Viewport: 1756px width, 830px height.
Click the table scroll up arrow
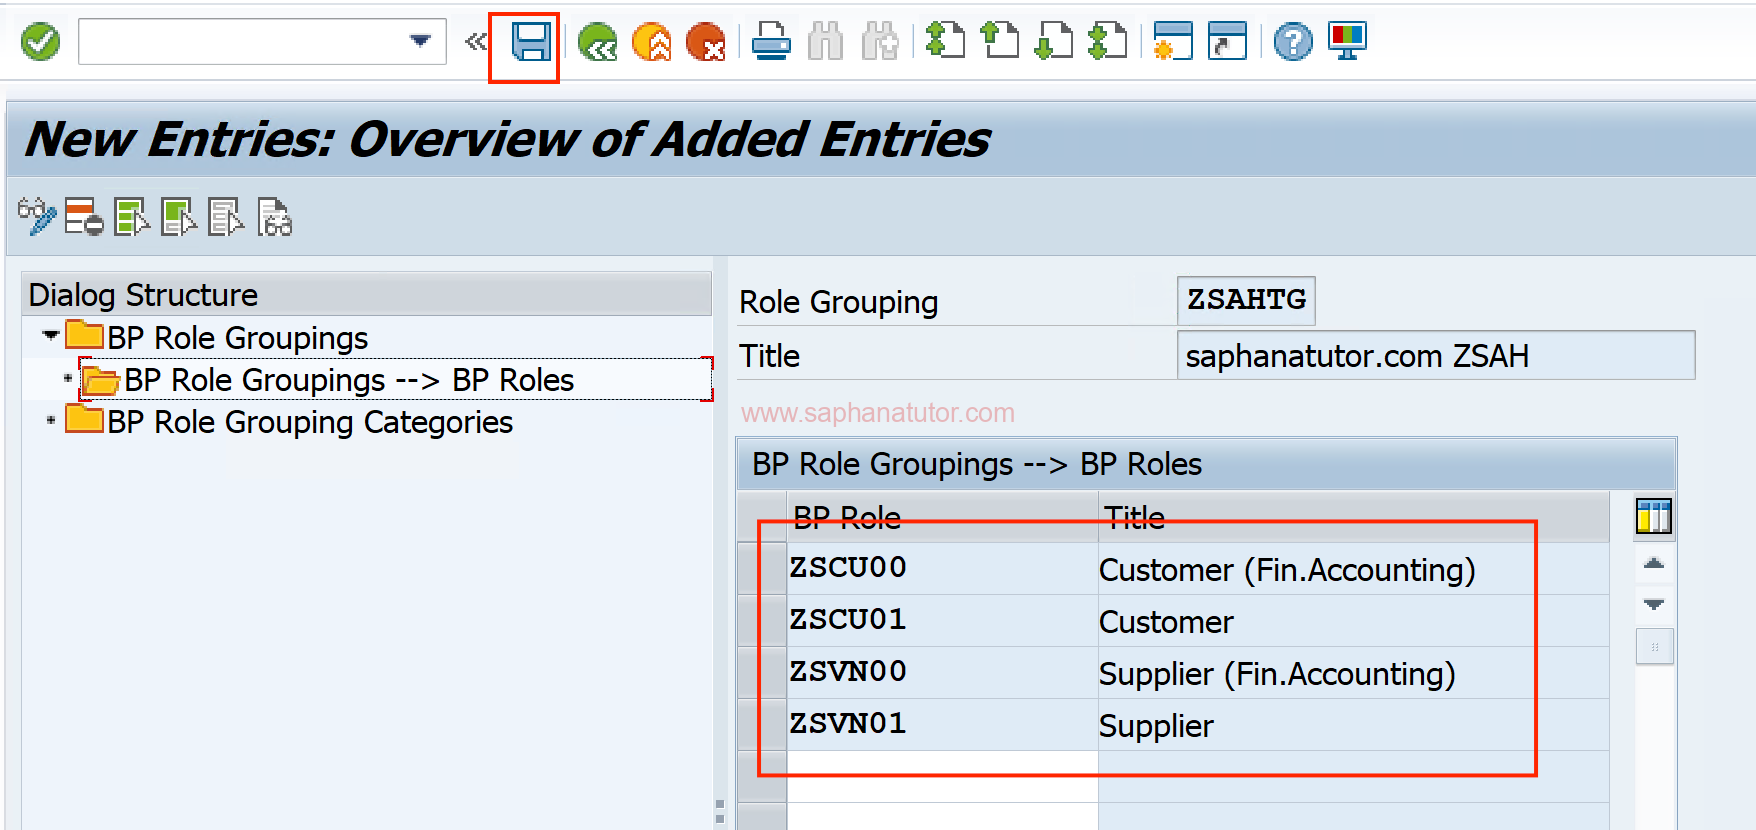click(x=1654, y=564)
